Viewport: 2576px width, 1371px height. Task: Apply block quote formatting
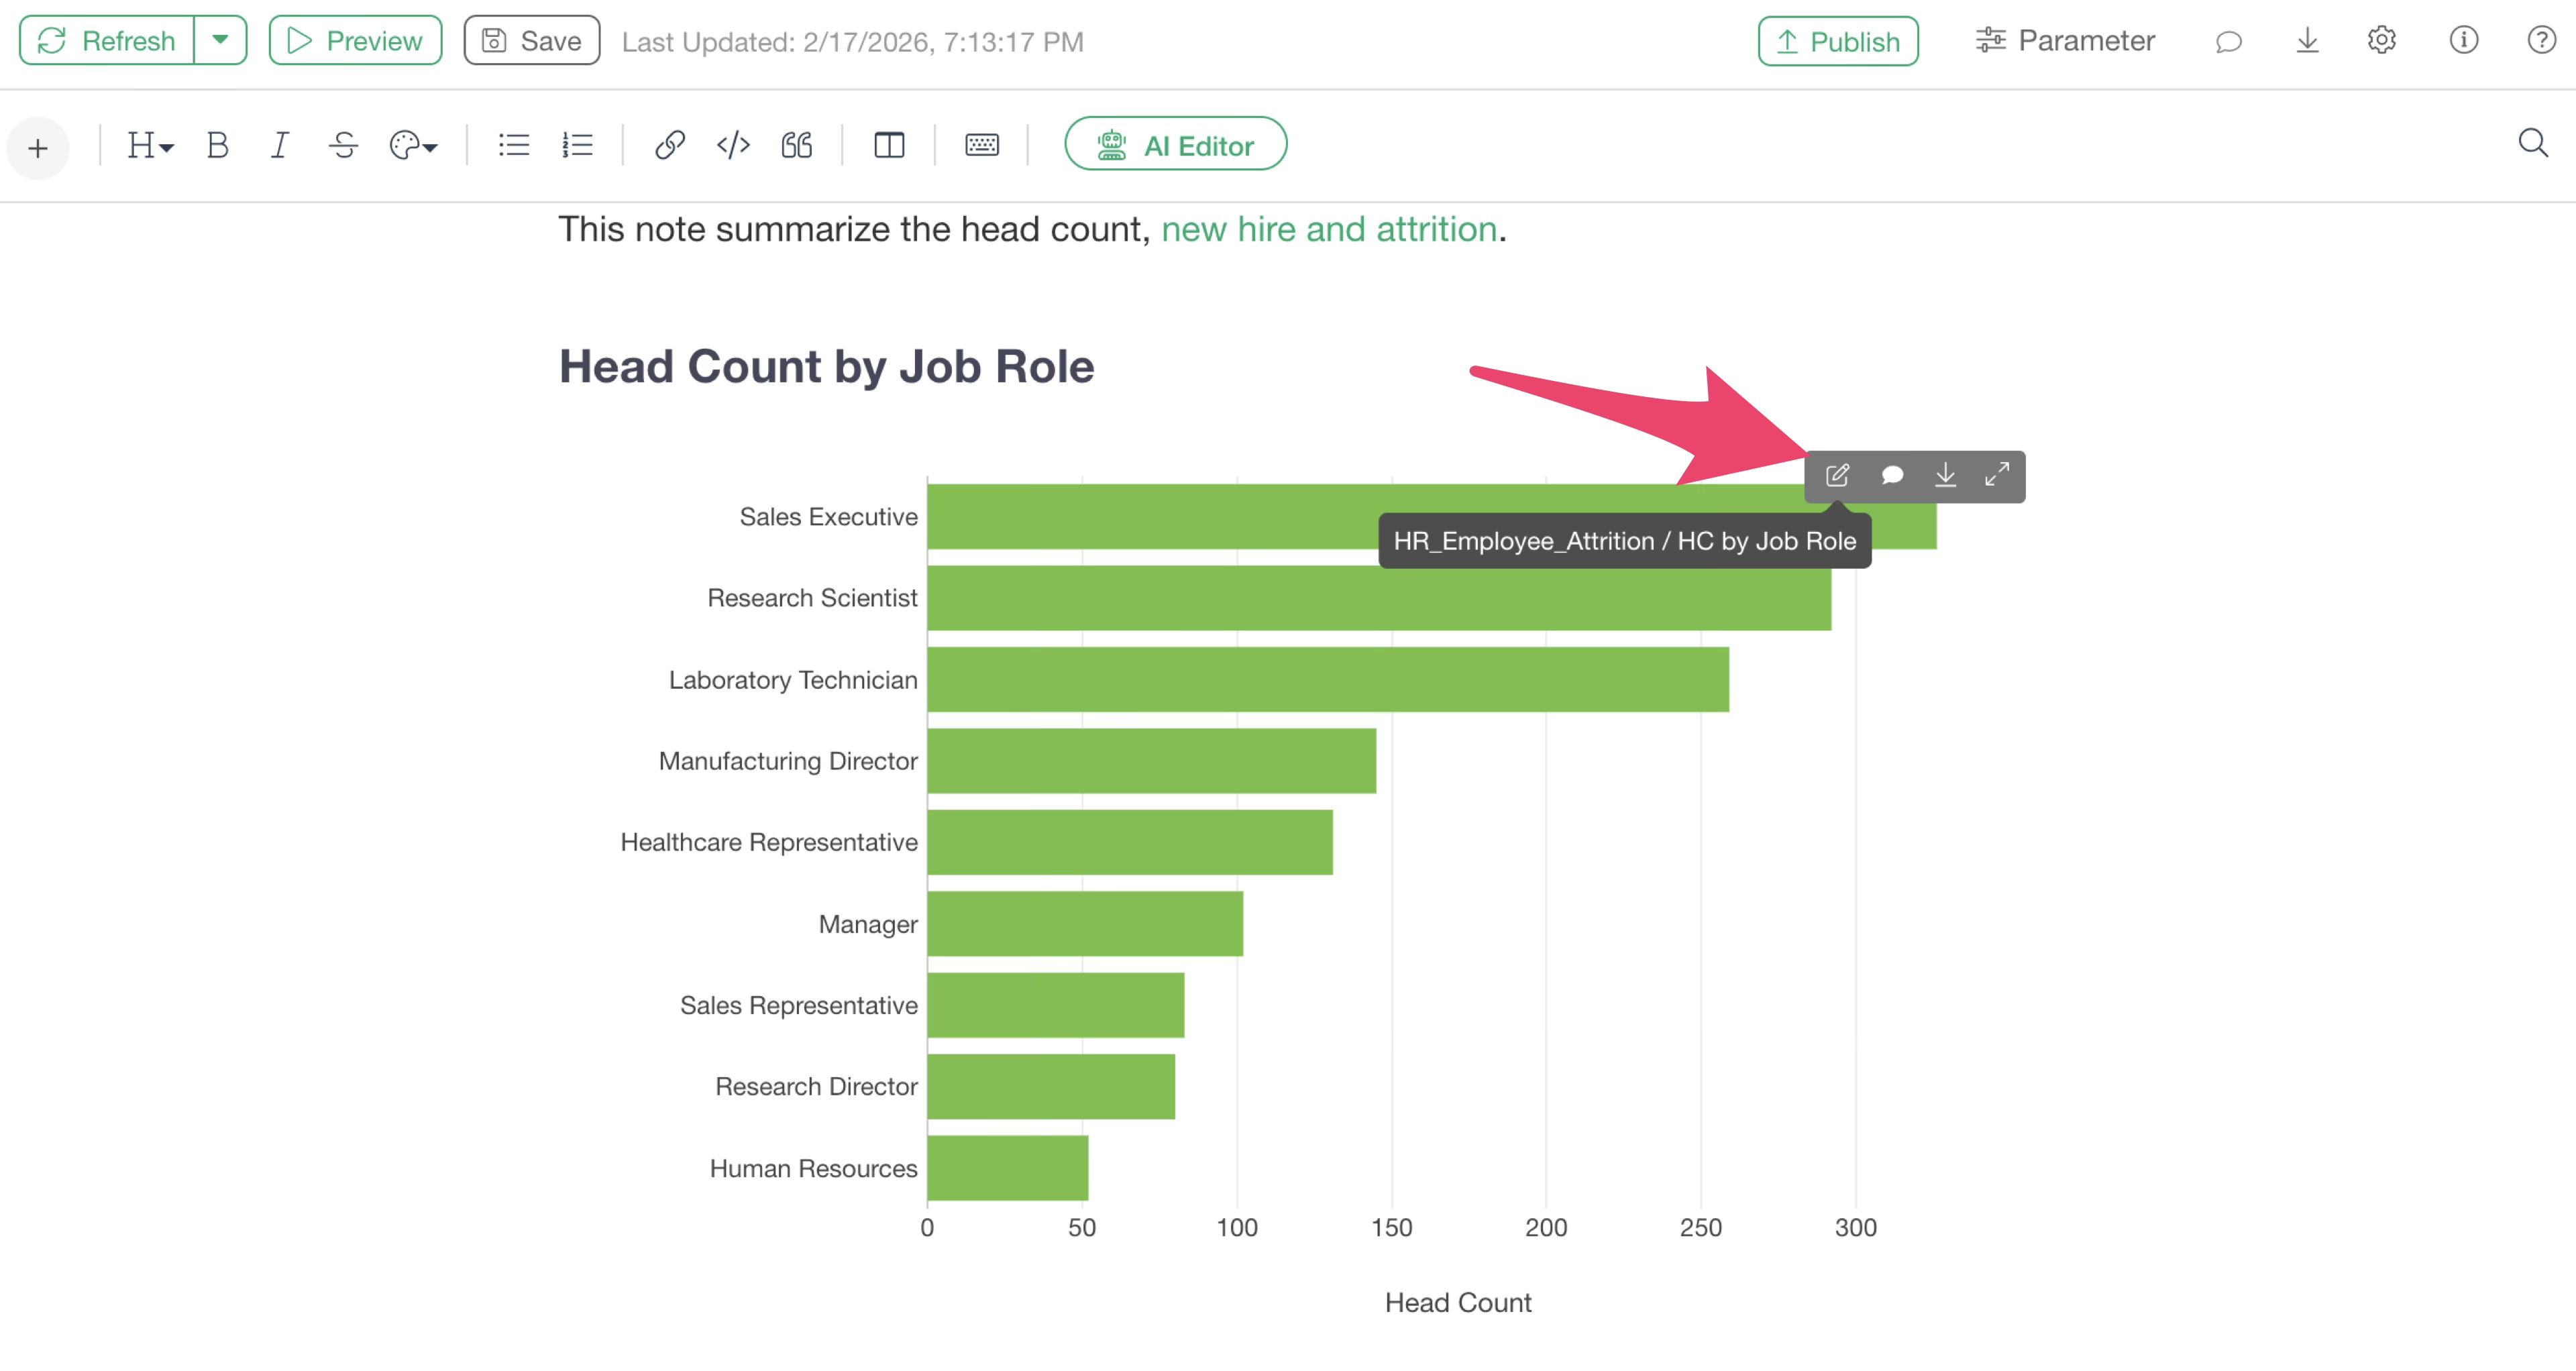tap(796, 146)
